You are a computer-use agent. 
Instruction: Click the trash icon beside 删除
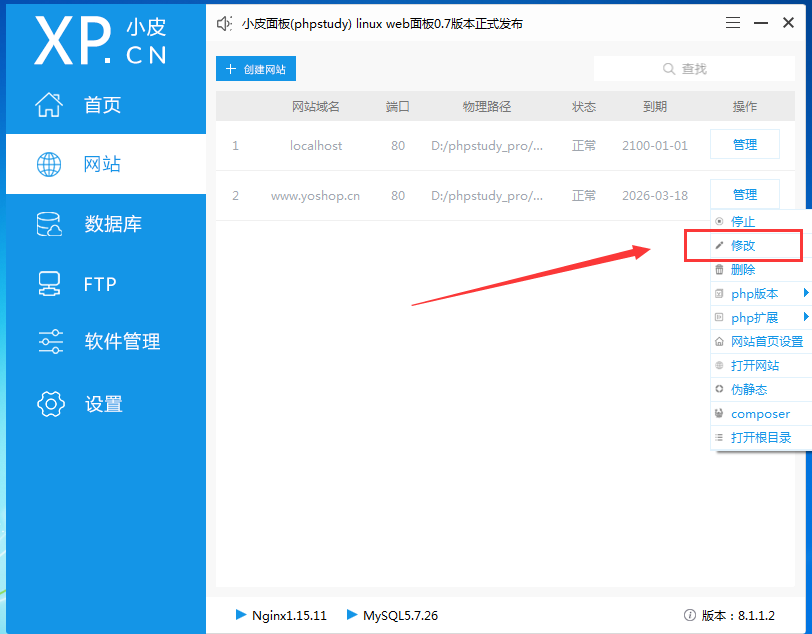click(x=719, y=269)
